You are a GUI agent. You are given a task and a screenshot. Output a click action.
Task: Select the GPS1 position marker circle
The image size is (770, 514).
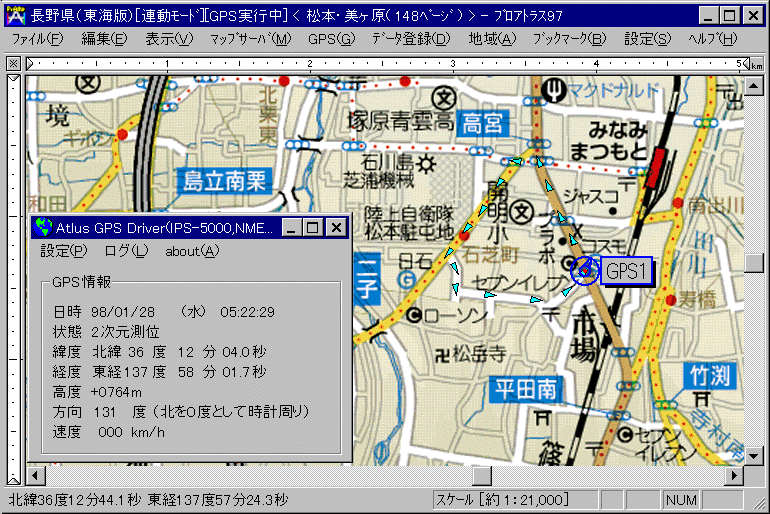[x=584, y=270]
